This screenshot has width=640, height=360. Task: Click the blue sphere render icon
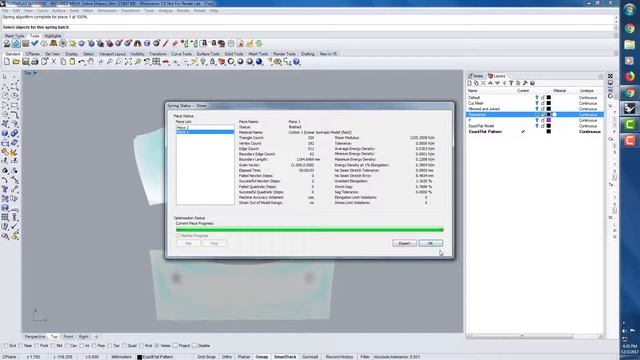point(259,62)
